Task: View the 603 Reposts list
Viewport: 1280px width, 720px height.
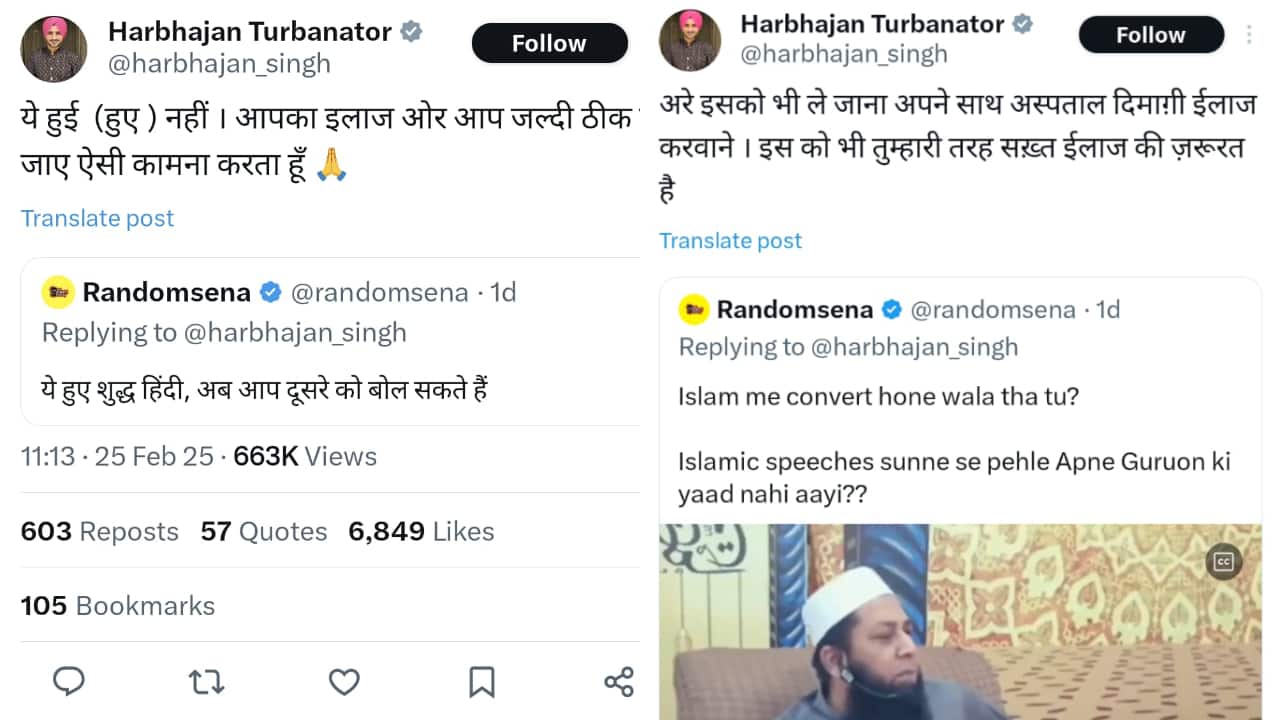Action: [x=99, y=531]
